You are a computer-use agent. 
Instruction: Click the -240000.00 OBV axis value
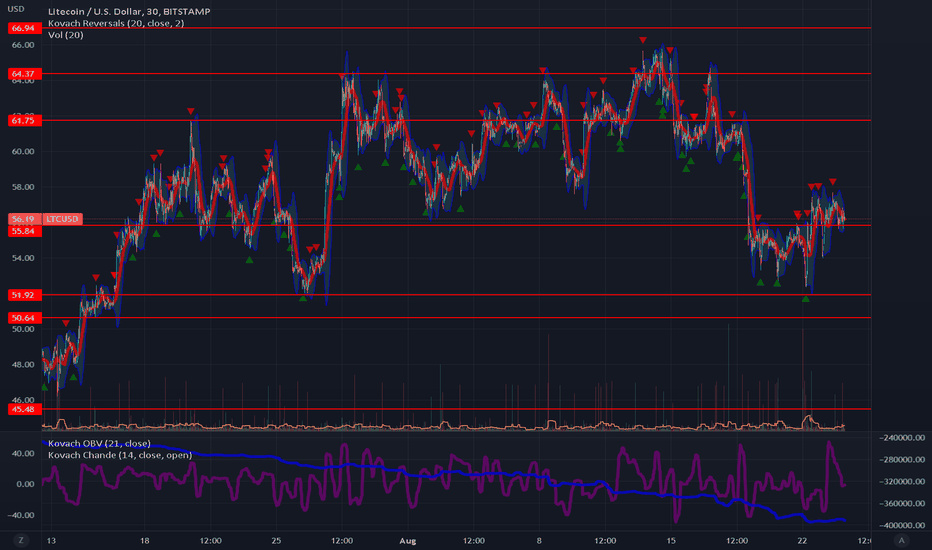click(x=902, y=438)
